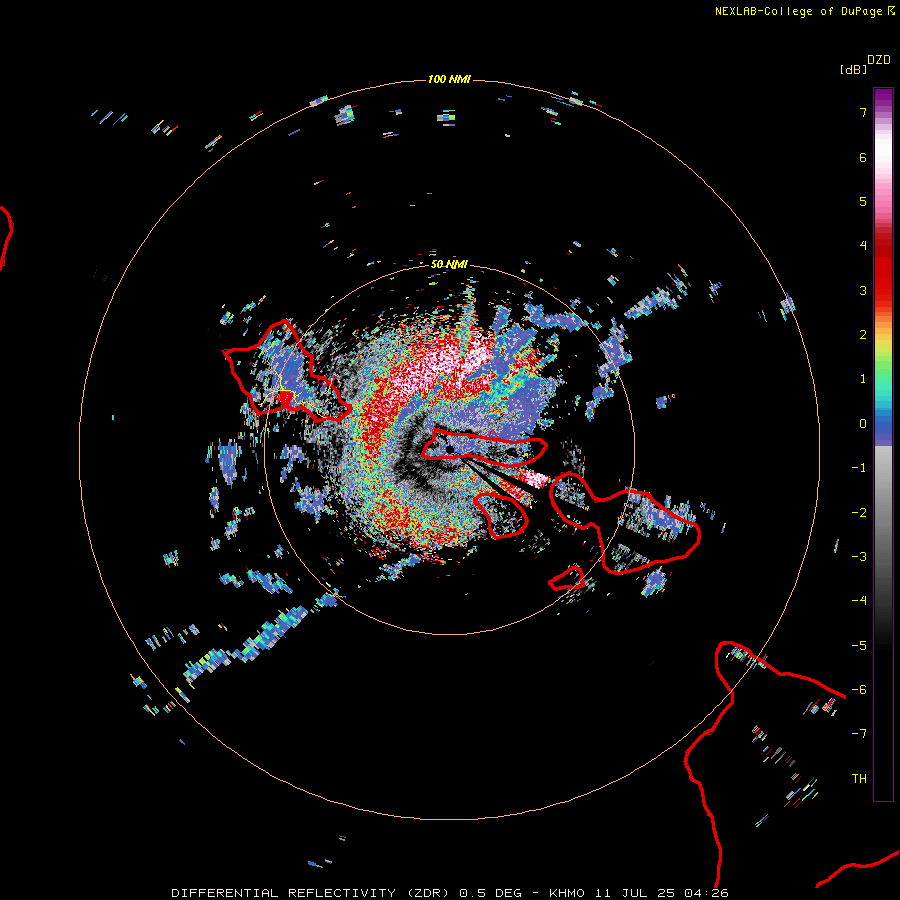
Task: Click the 0 value on the dB scale
Action: [x=863, y=424]
